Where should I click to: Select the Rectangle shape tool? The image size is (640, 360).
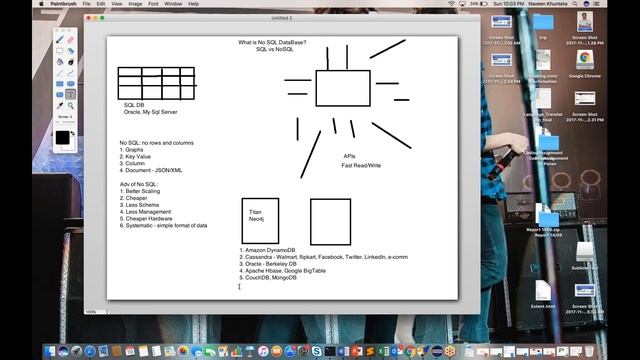click(60, 84)
